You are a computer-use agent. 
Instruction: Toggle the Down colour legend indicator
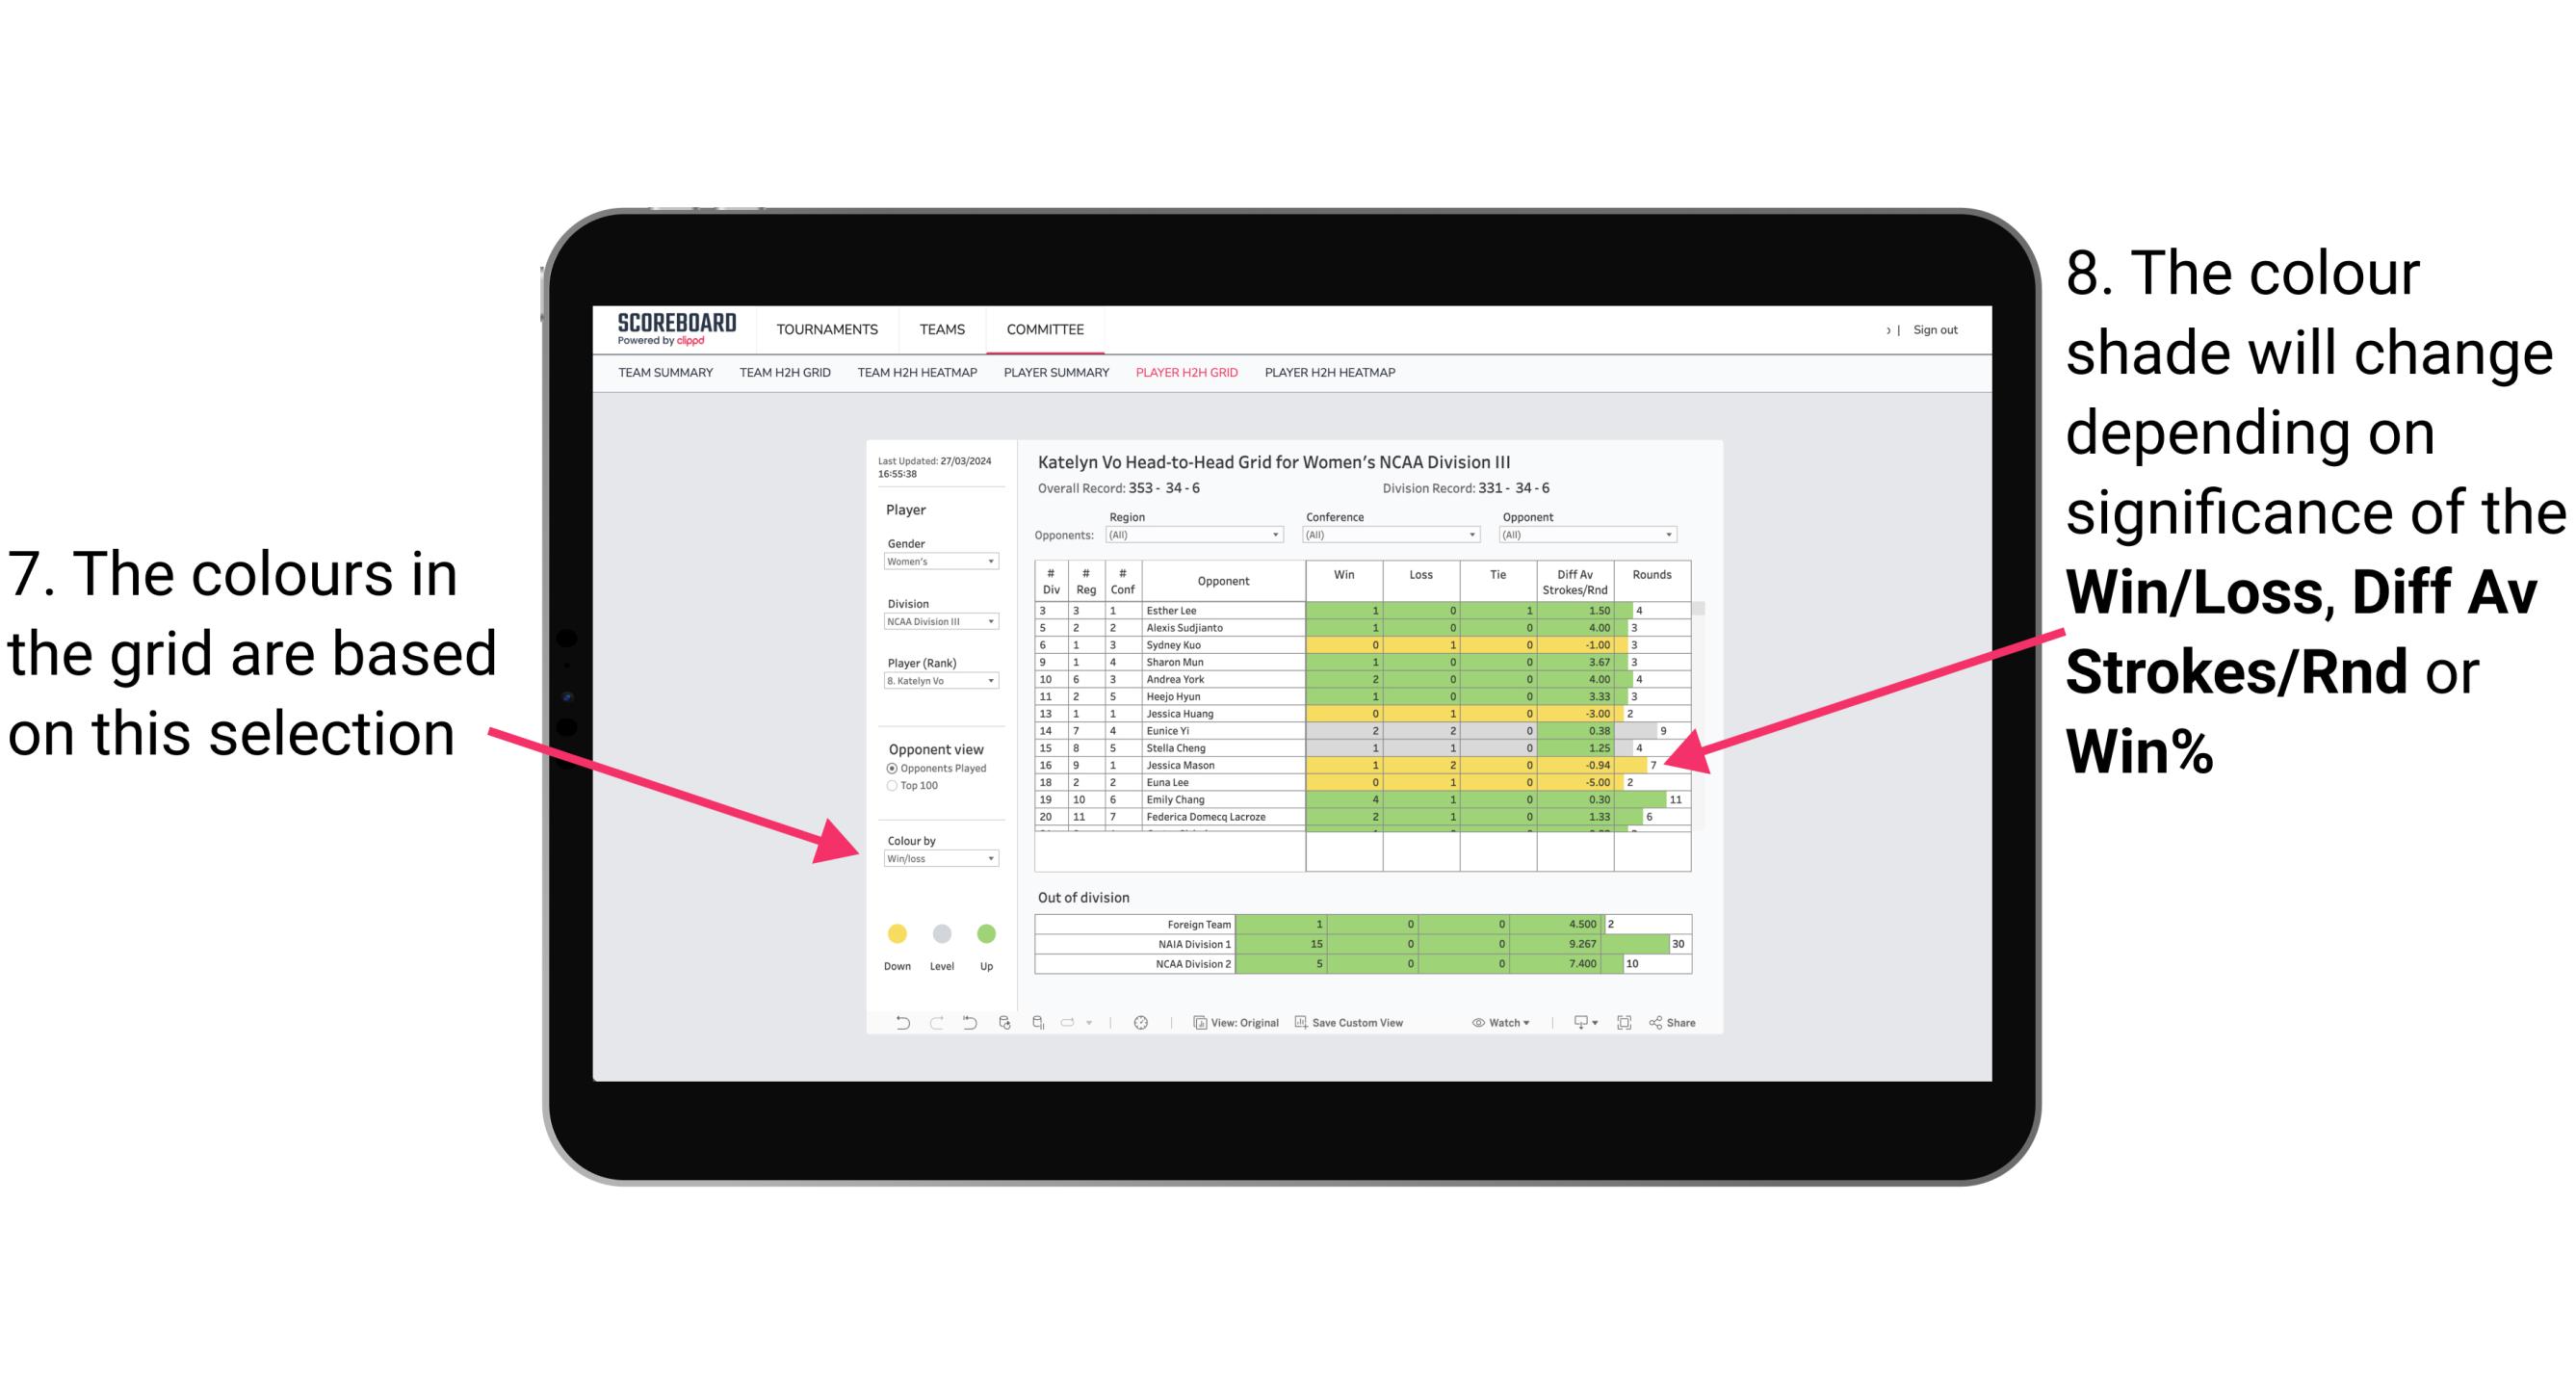point(896,933)
